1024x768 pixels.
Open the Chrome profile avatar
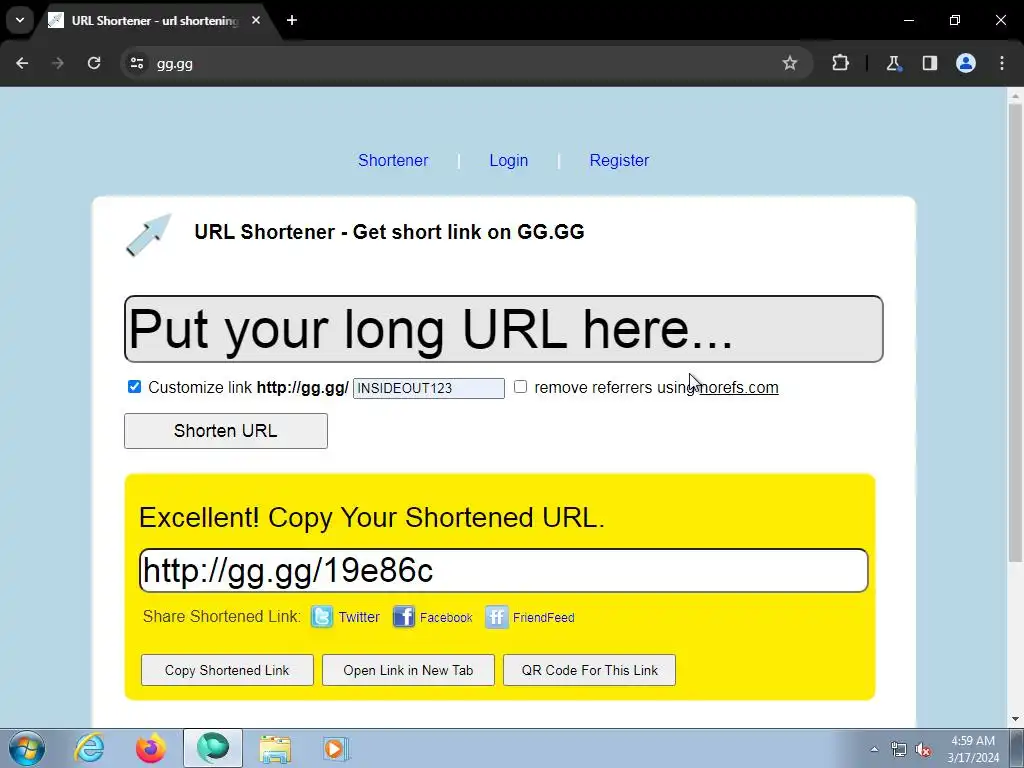(966, 63)
